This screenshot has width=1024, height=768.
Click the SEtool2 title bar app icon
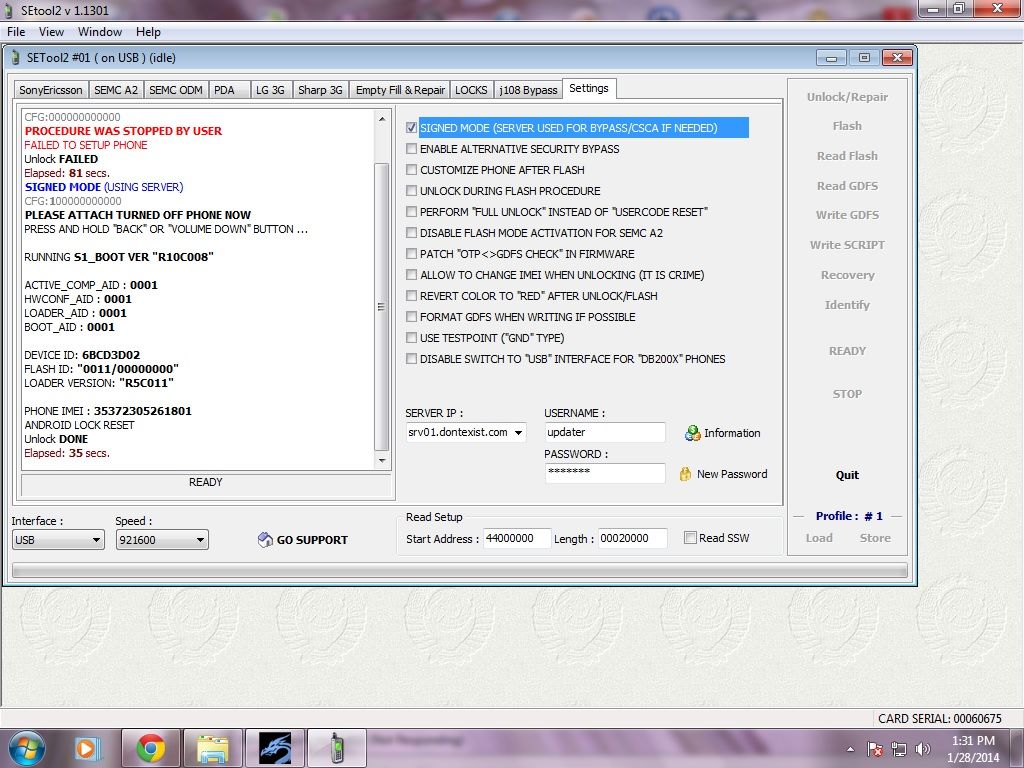point(9,10)
